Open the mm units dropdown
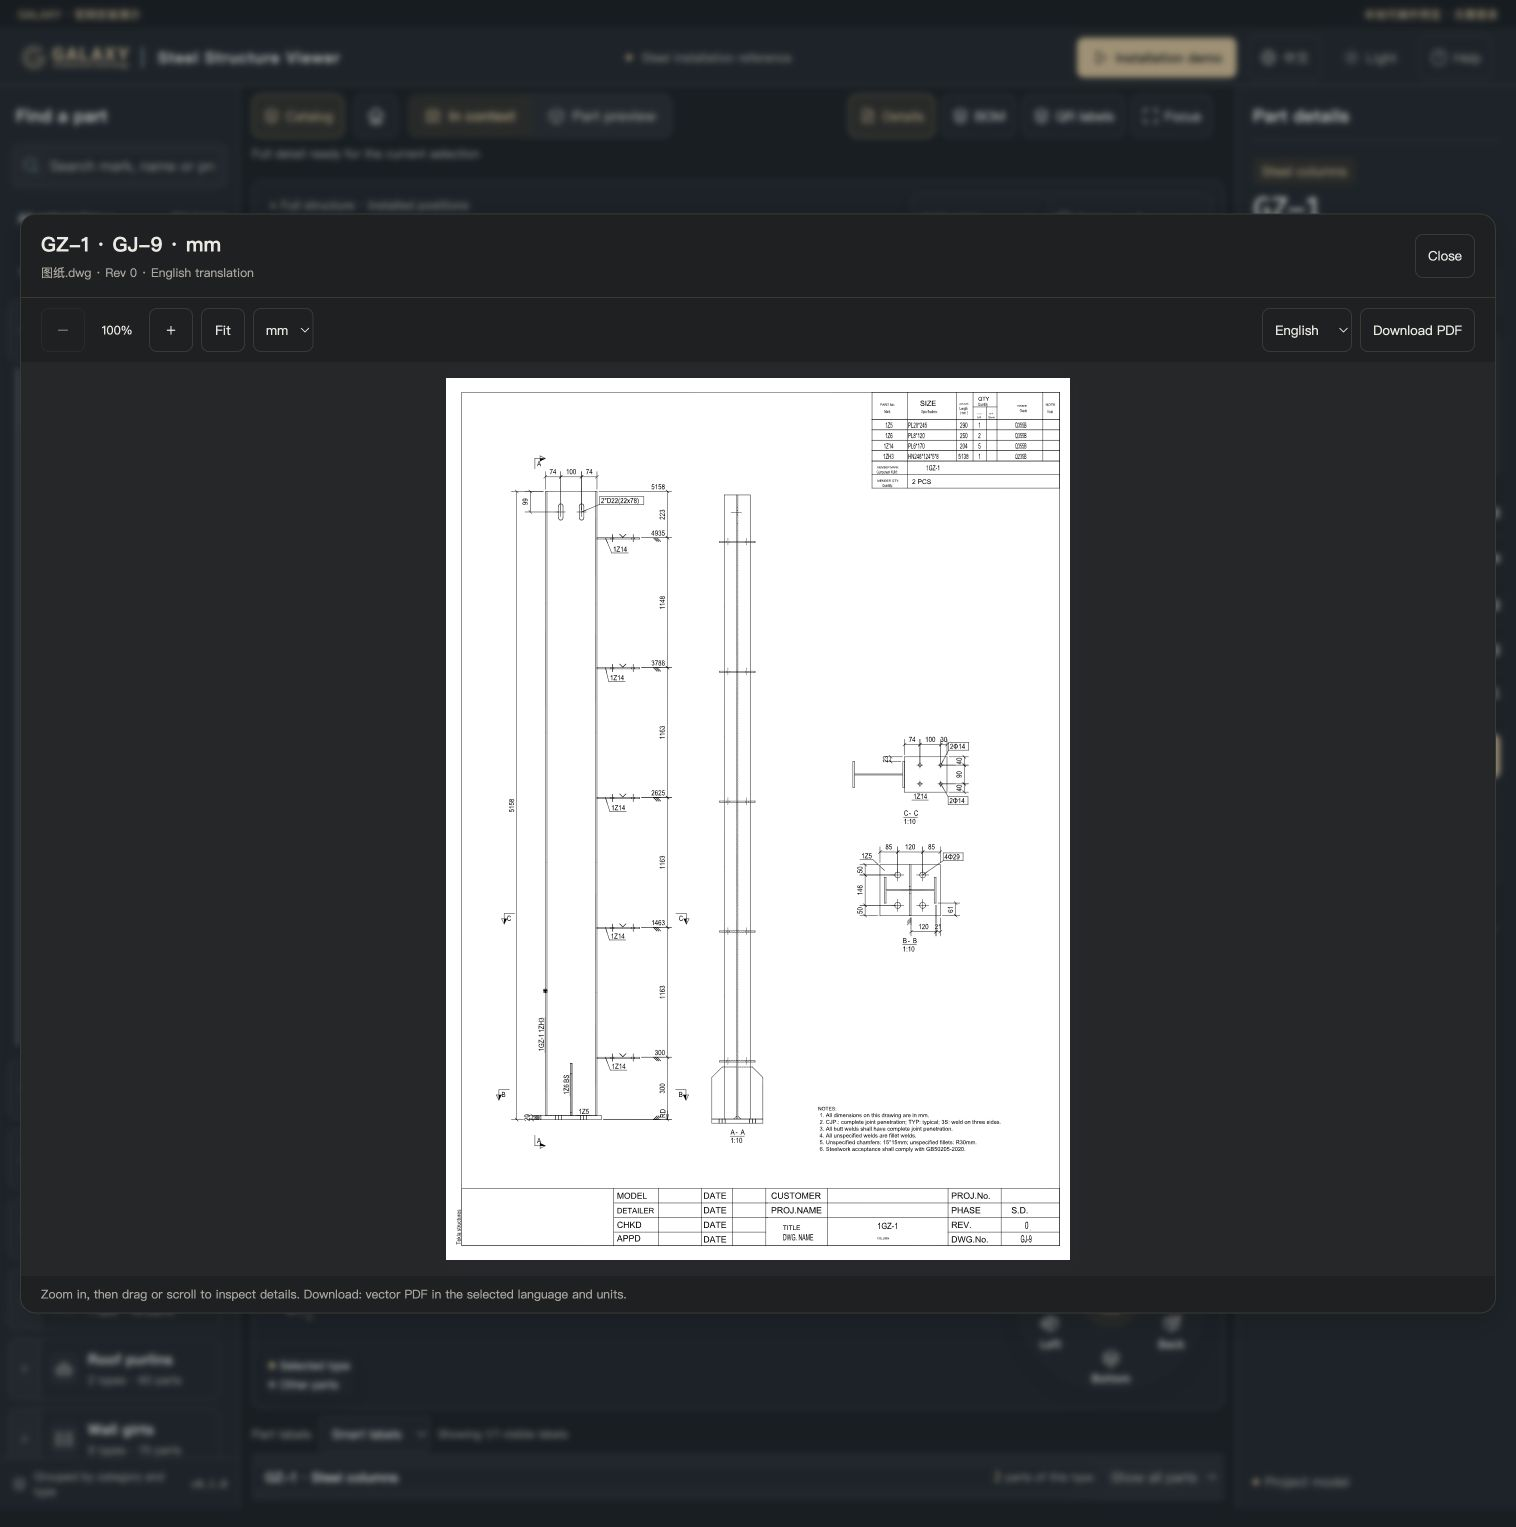The height and width of the screenshot is (1527, 1516). click(283, 330)
